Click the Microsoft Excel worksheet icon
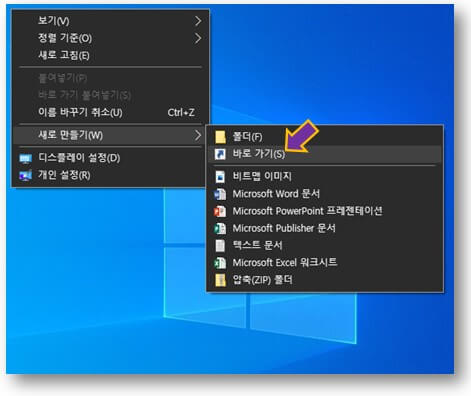Image resolution: width=471 pixels, height=396 pixels. (220, 263)
